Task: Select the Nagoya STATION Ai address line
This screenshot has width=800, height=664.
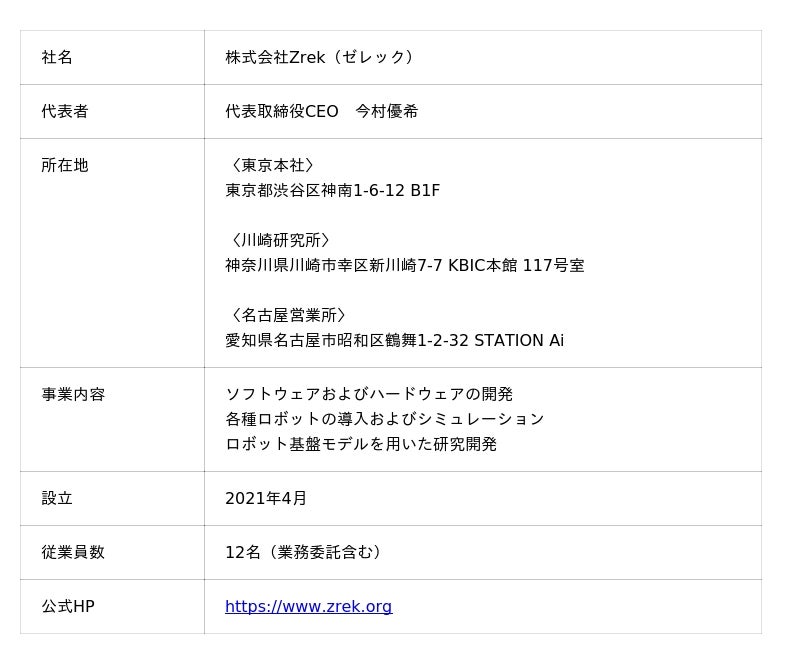Action: tap(394, 341)
